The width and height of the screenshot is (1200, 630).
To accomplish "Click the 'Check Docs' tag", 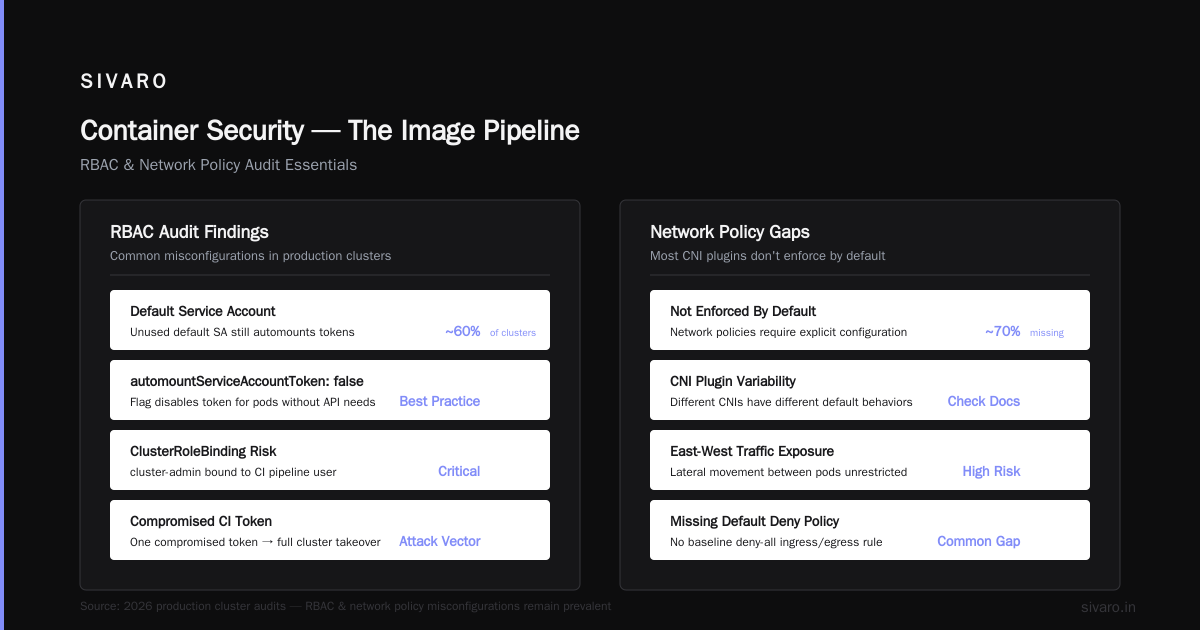I will point(984,401).
